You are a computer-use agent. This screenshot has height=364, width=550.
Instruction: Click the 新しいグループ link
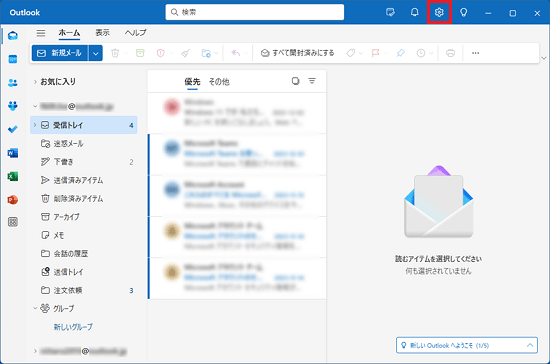pyautogui.click(x=73, y=327)
